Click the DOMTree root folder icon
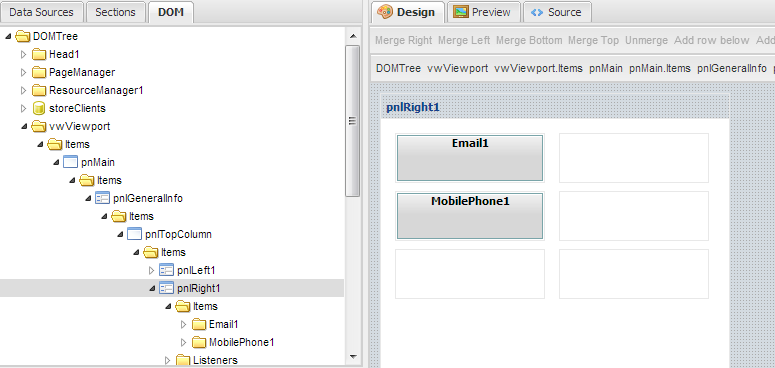Viewport: 775px width, 368px height. click(23, 36)
